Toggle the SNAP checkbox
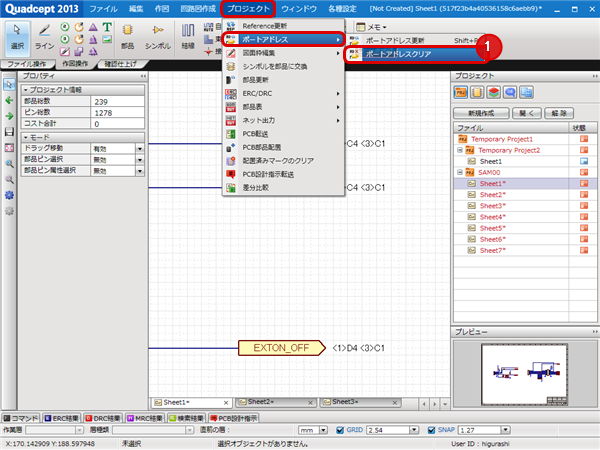Screen dimensions: 600x450 tap(431, 430)
